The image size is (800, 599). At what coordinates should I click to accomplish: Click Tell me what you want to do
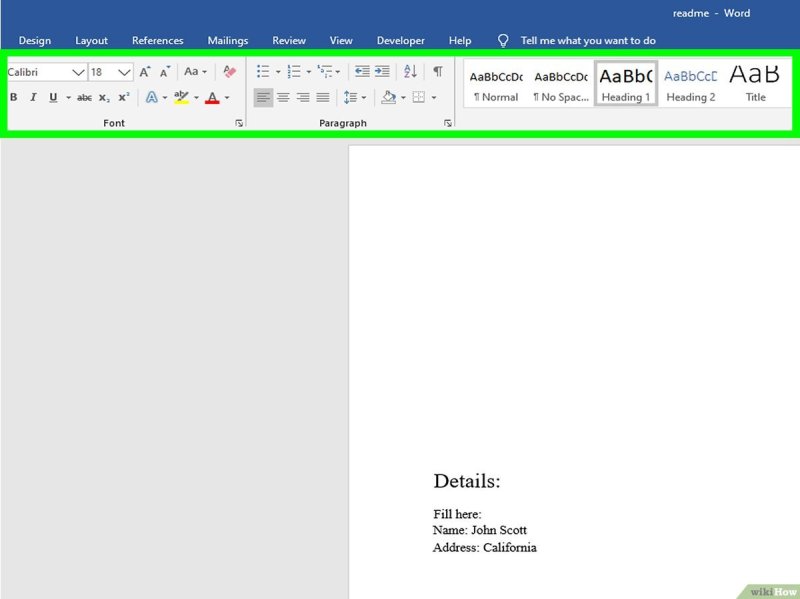pyautogui.click(x=588, y=40)
